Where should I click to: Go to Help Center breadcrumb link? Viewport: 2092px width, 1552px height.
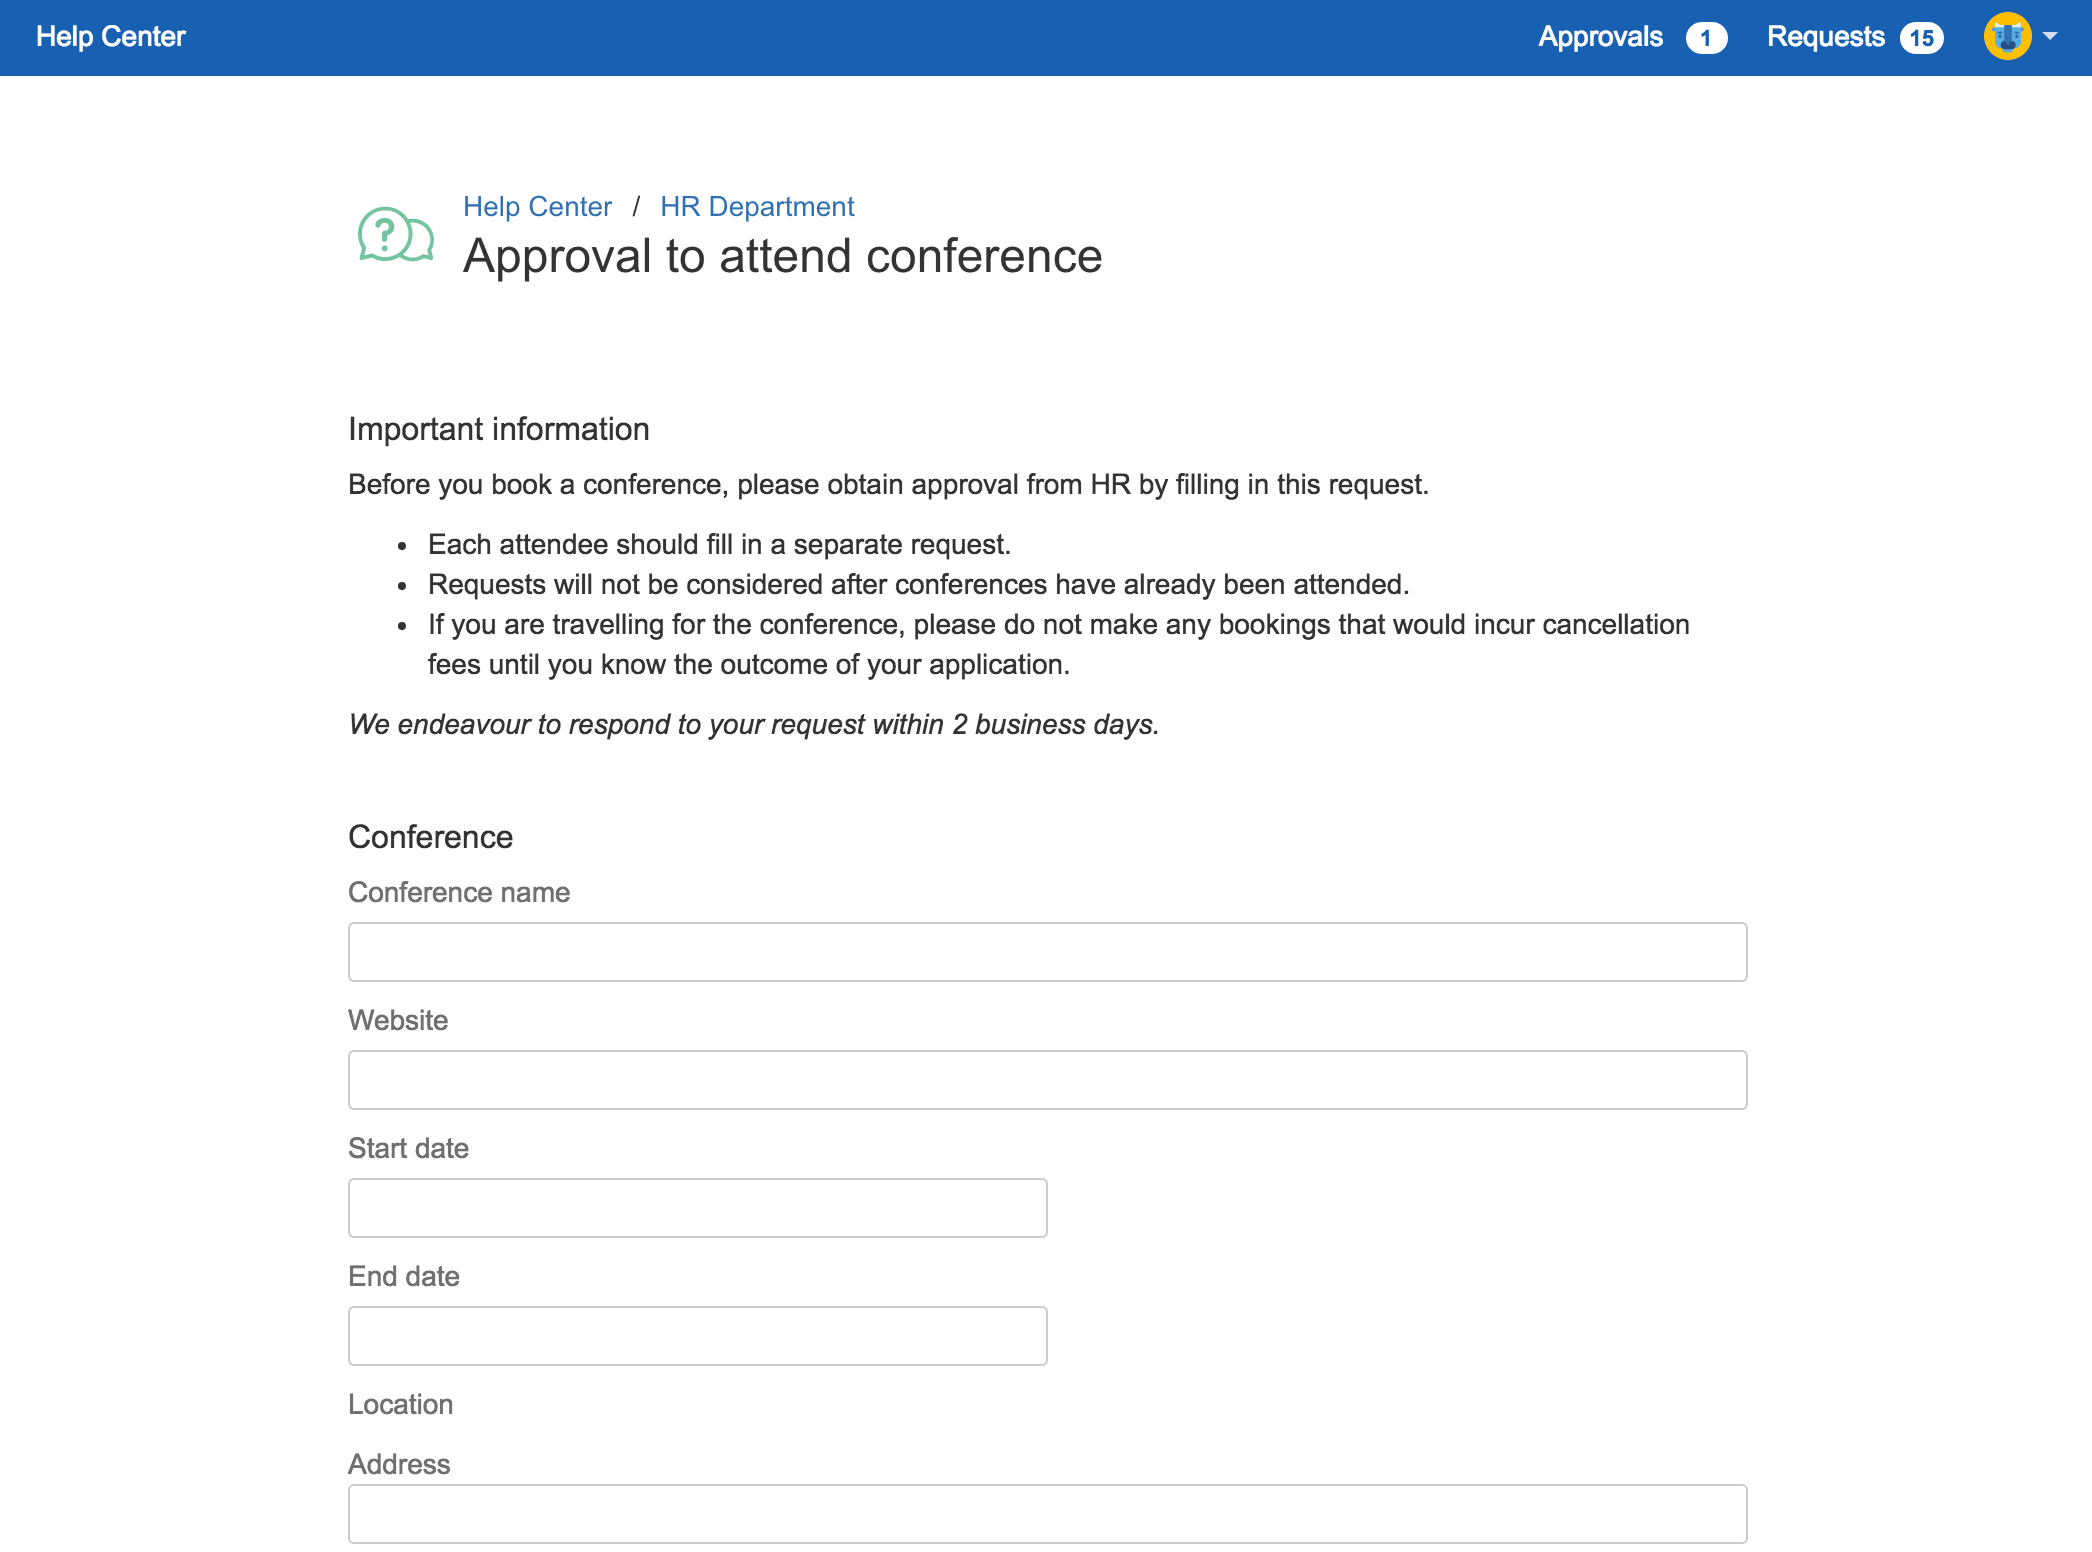[x=537, y=207]
